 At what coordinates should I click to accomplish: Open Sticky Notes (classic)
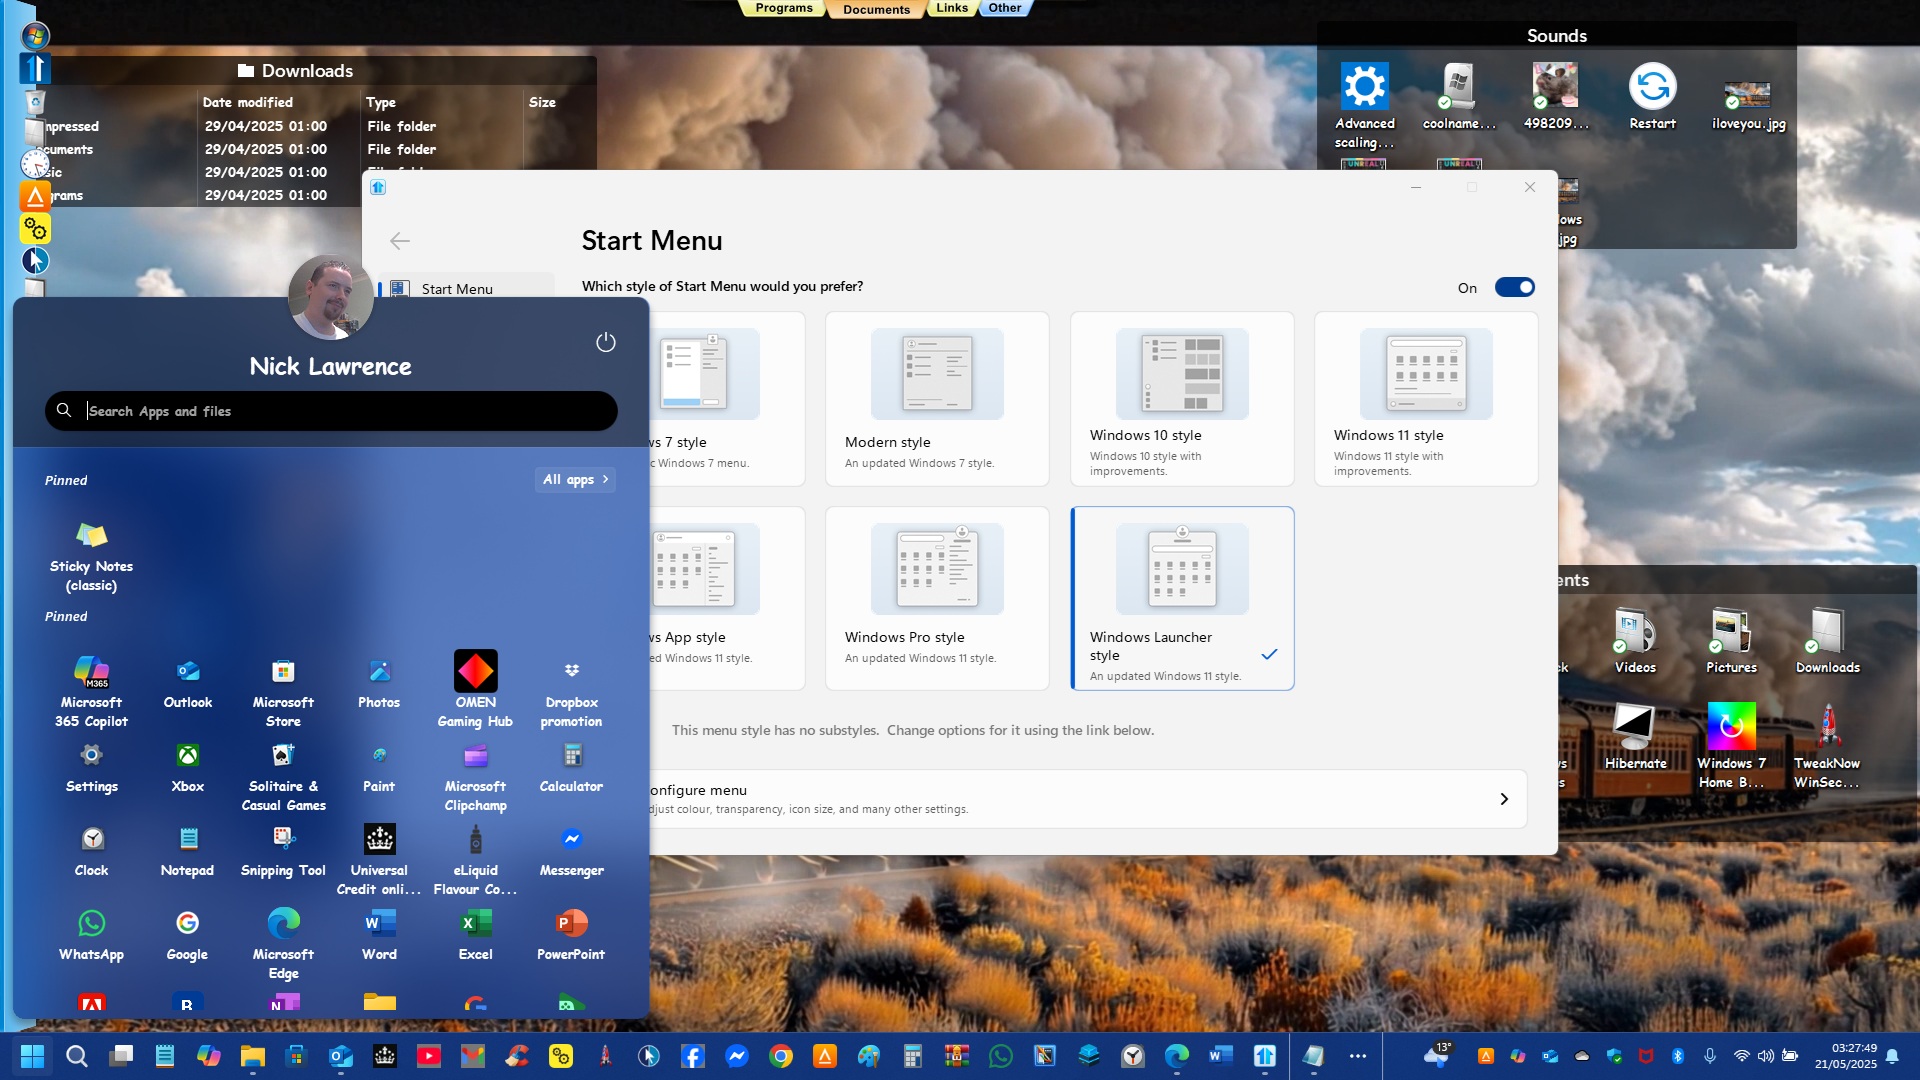coord(91,555)
